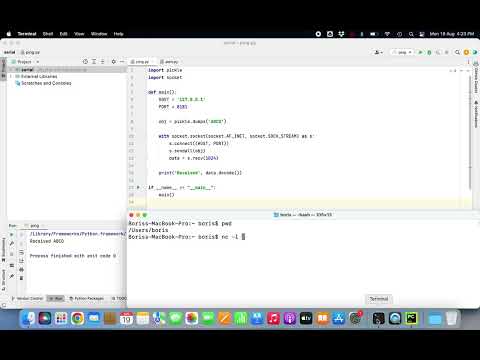Click the line 'import pickle' in editor
This screenshot has height=360, width=480.
click(x=165, y=70)
